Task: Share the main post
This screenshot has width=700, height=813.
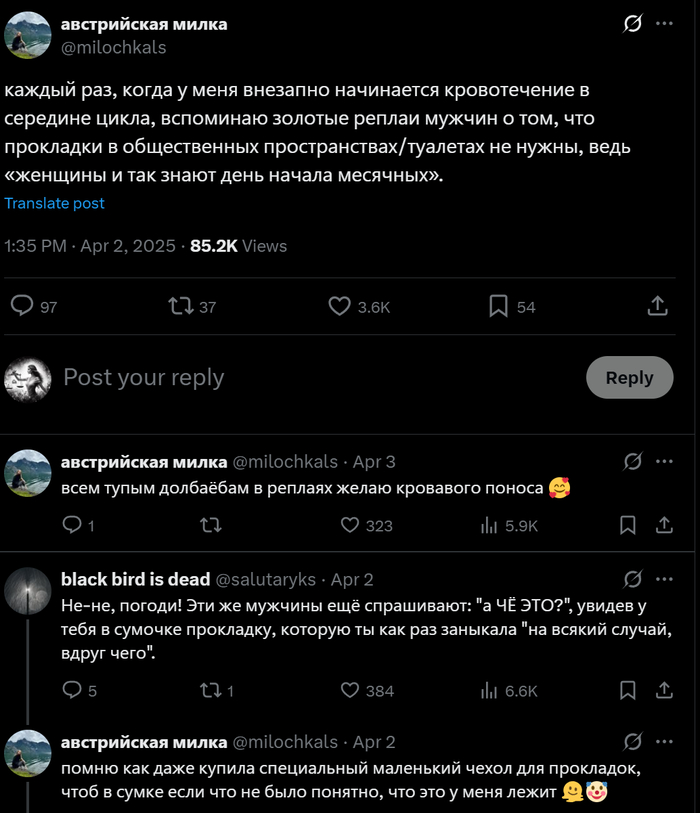Action: (x=658, y=307)
